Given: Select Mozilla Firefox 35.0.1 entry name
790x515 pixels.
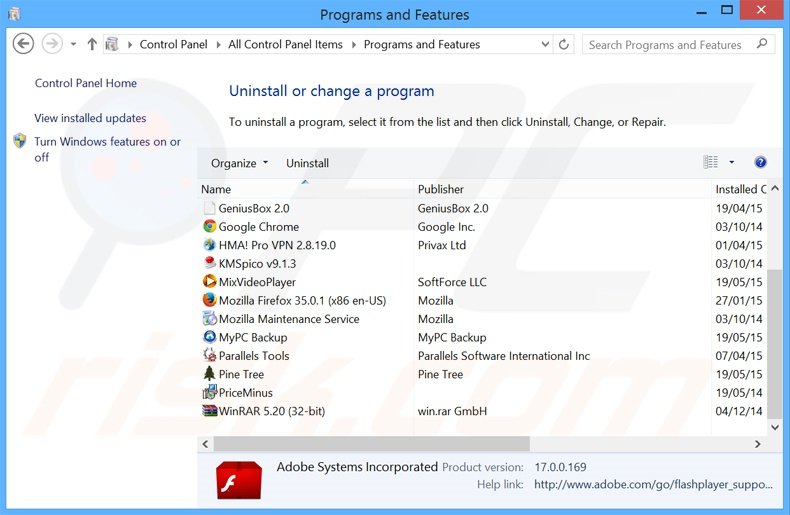Looking at the screenshot, I should tap(302, 300).
